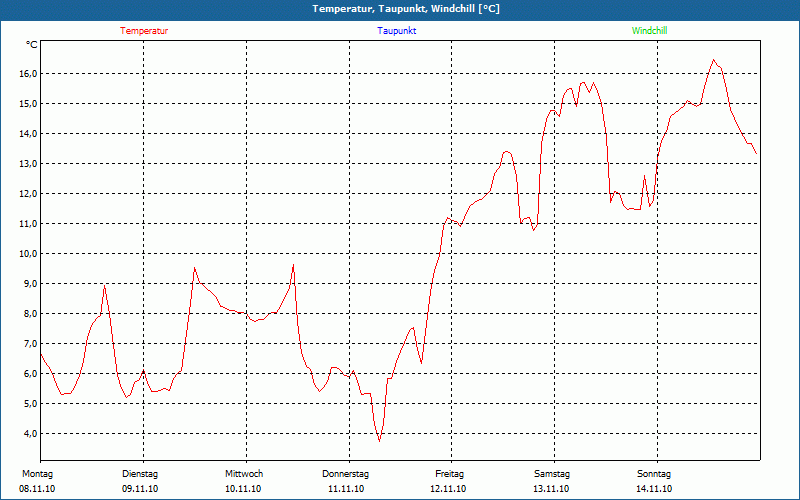Click the Dienstag day label
Viewport: 800px width, 500px height.
pyautogui.click(x=140, y=474)
